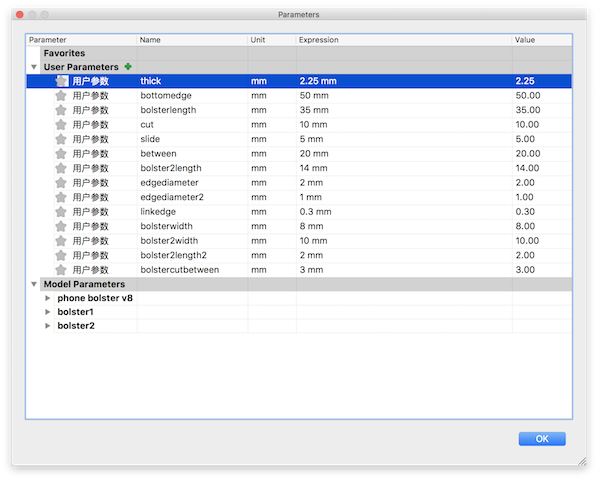Select the bolster2length name cell
The height and width of the screenshot is (480, 598).
click(192, 168)
